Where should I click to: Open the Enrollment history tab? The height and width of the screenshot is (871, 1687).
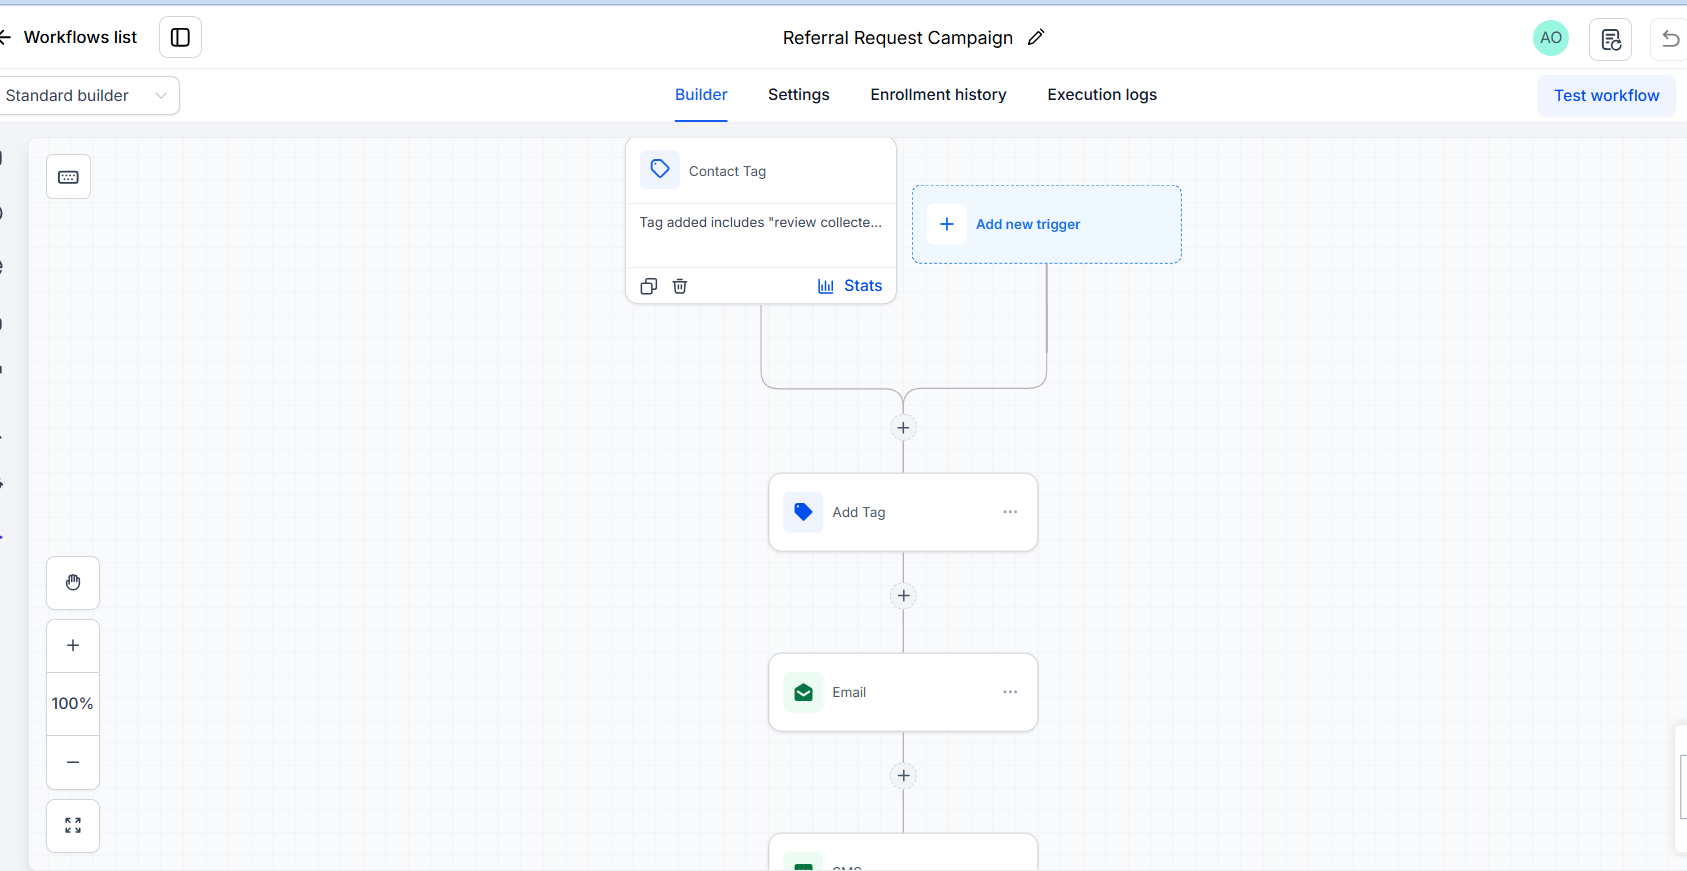click(938, 95)
